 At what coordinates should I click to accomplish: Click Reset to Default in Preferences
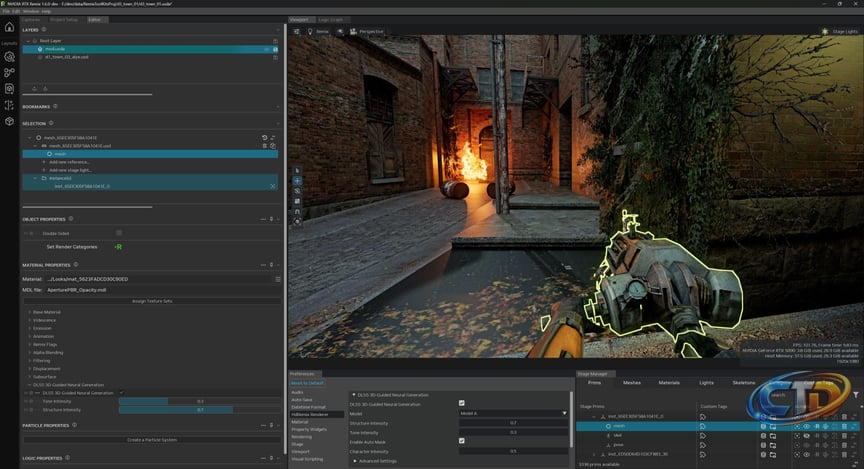point(307,383)
